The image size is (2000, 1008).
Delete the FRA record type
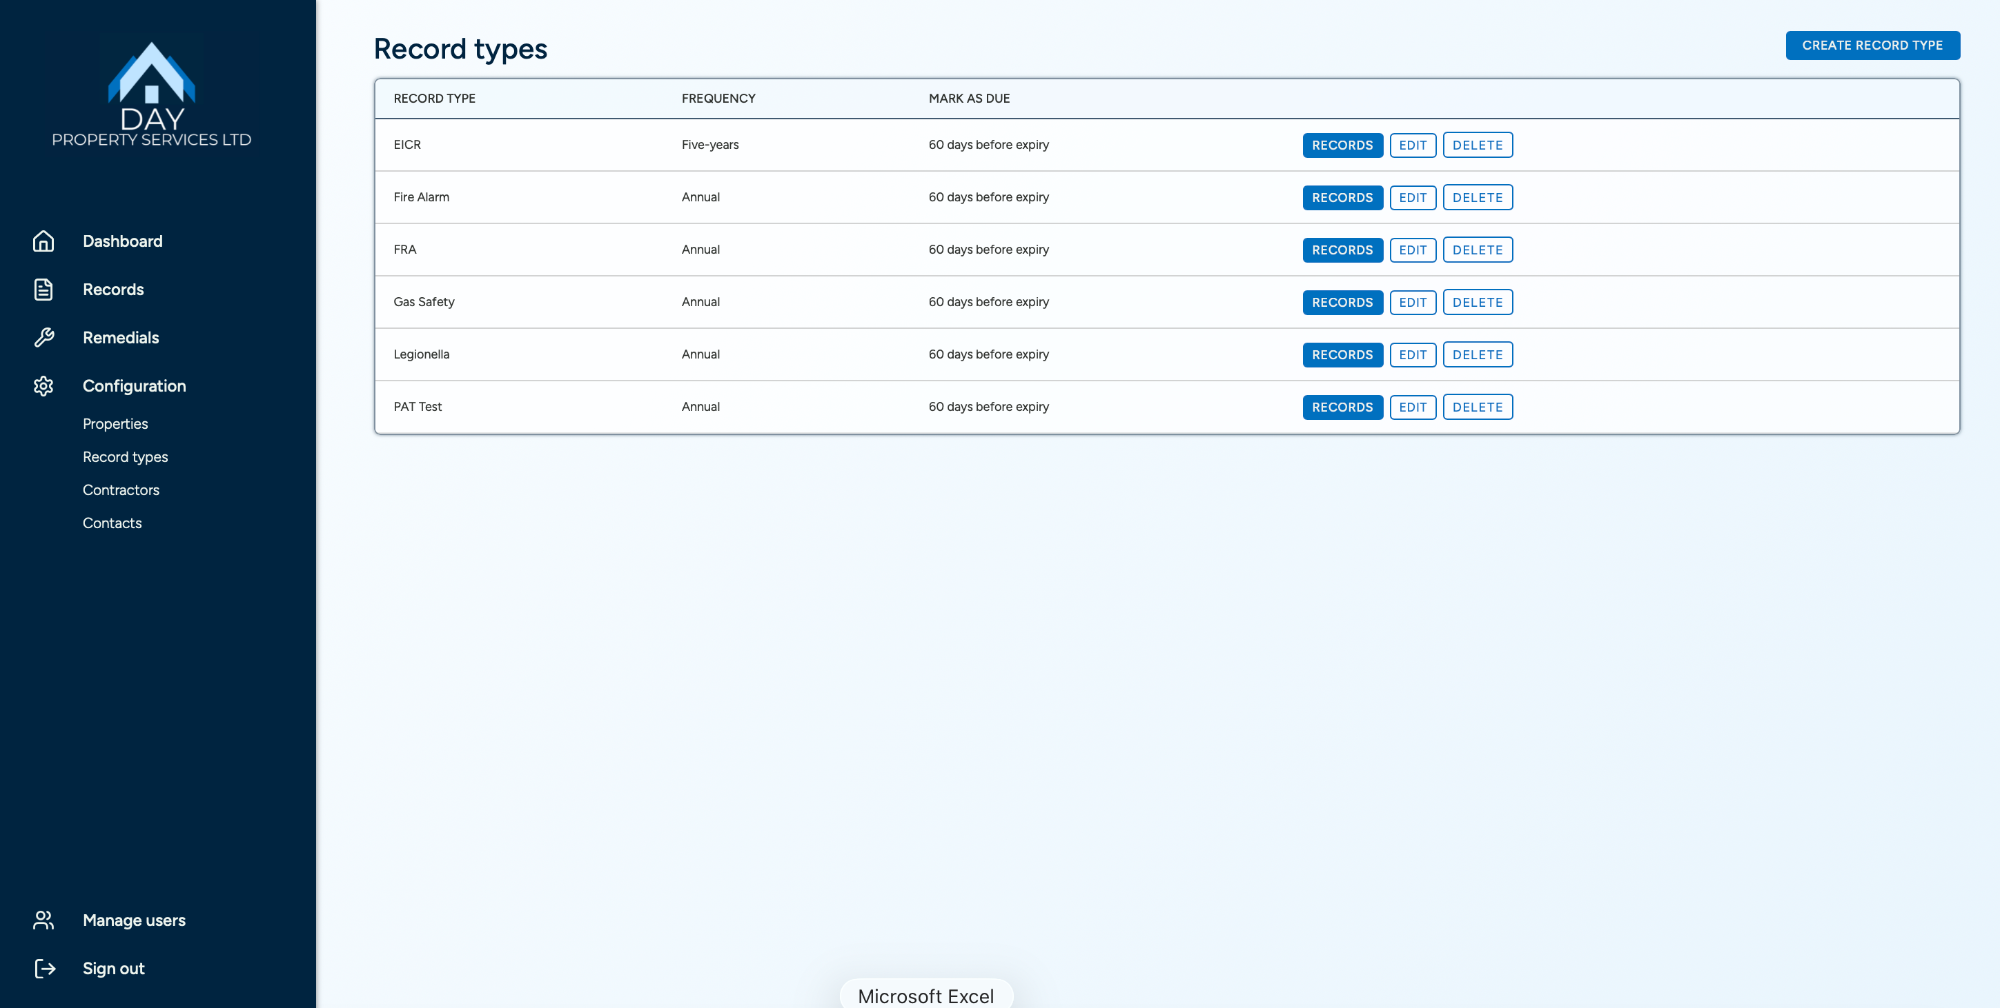1477,250
